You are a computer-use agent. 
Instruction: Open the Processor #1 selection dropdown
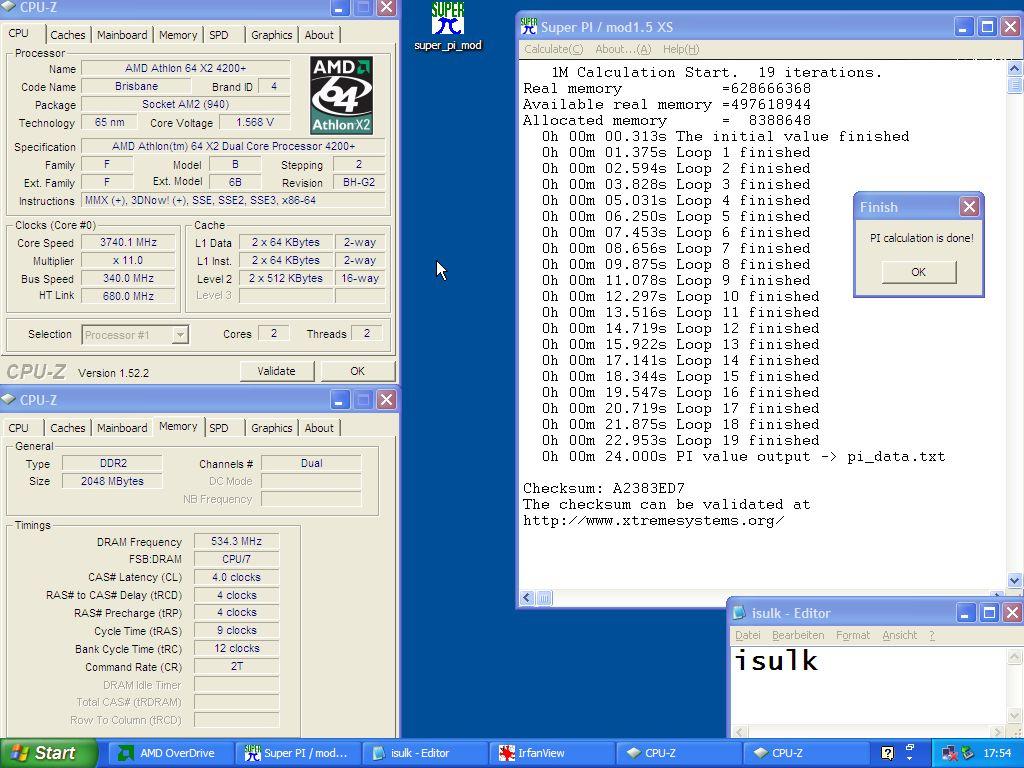click(180, 335)
